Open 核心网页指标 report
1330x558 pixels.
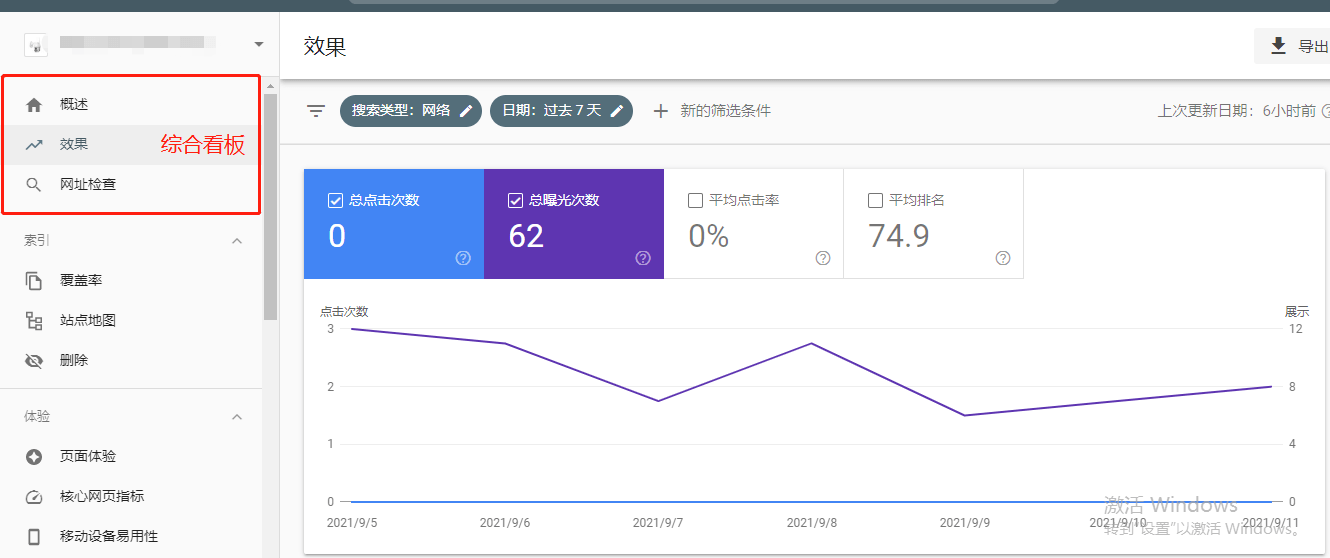pos(131,497)
